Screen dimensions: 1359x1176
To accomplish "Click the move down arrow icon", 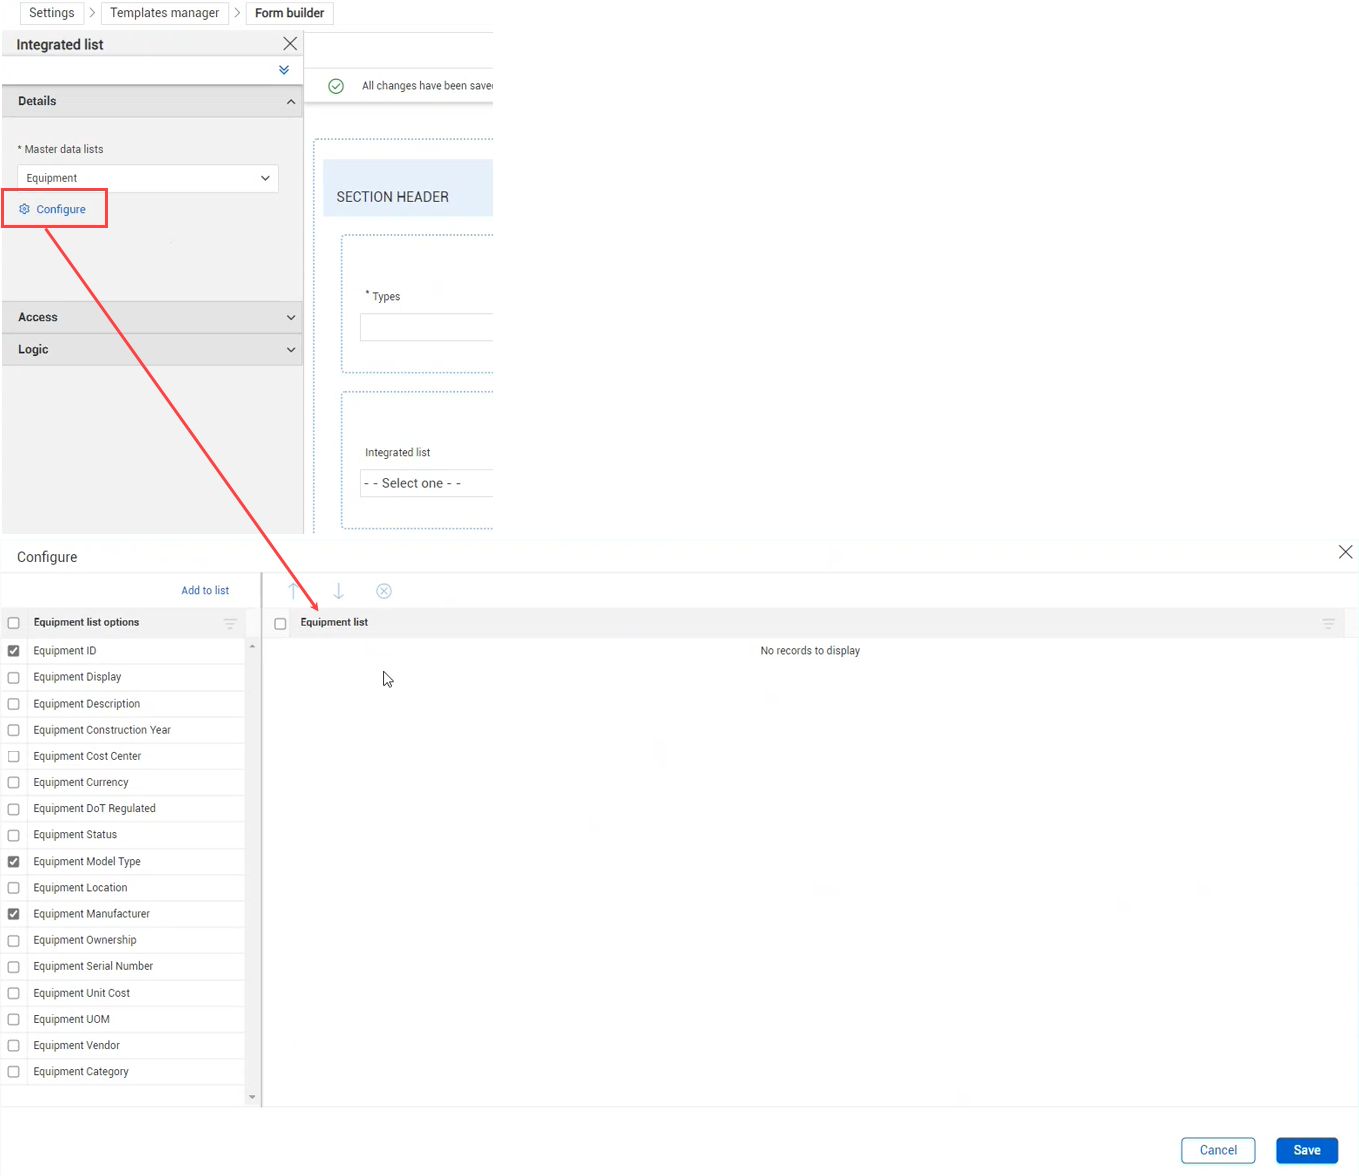I will point(339,591).
